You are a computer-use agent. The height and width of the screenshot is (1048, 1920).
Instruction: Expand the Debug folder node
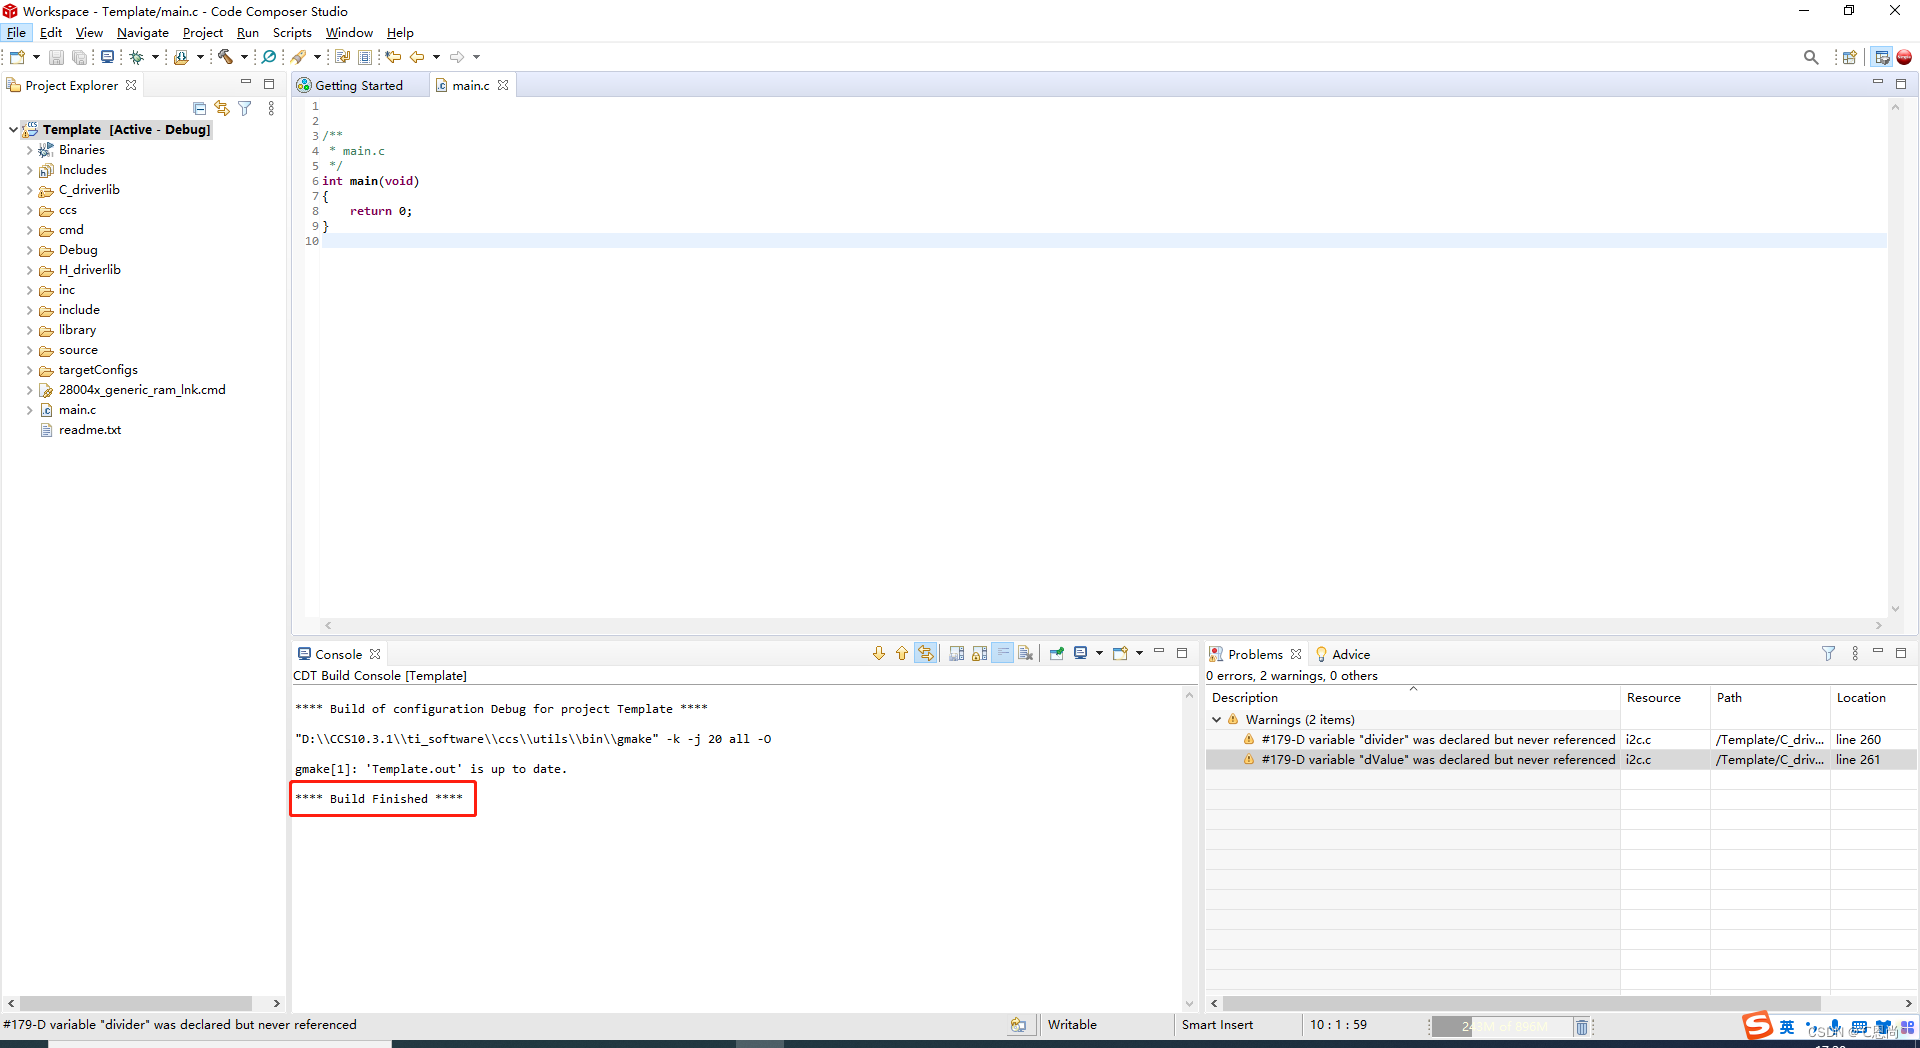pyautogui.click(x=29, y=250)
